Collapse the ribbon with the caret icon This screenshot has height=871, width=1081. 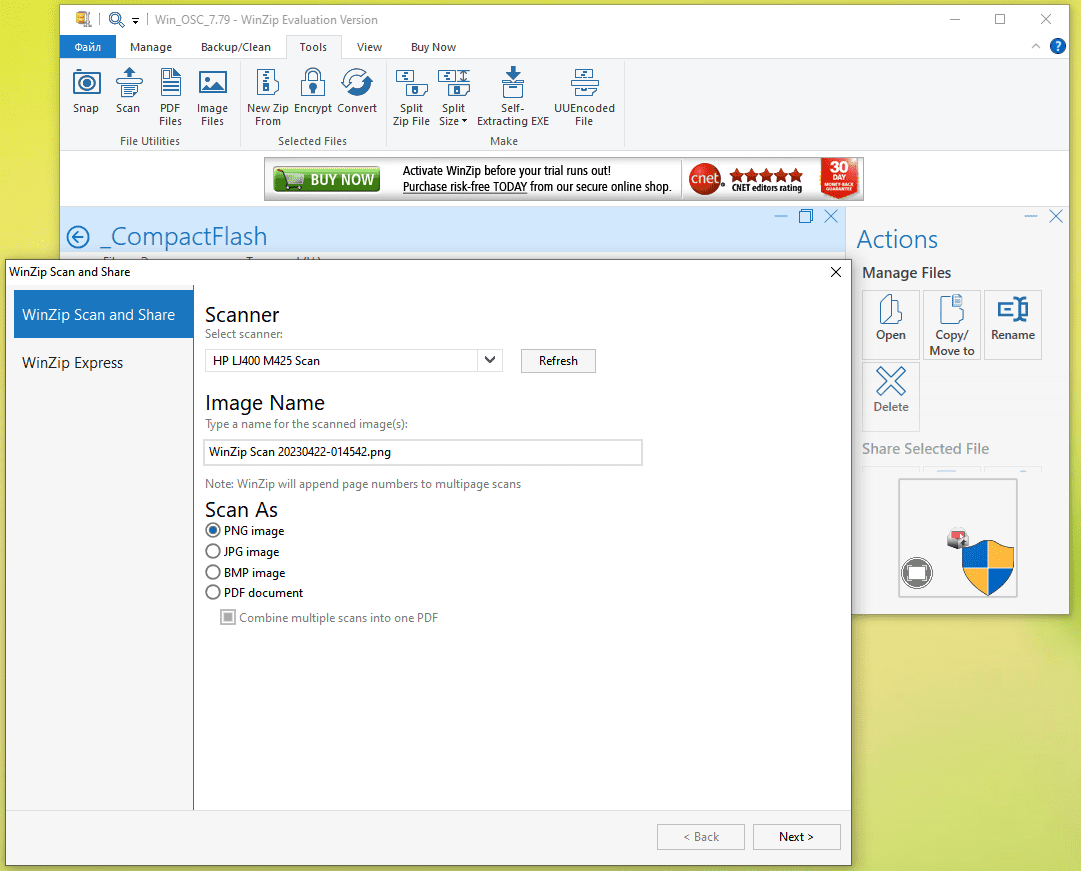[1035, 46]
